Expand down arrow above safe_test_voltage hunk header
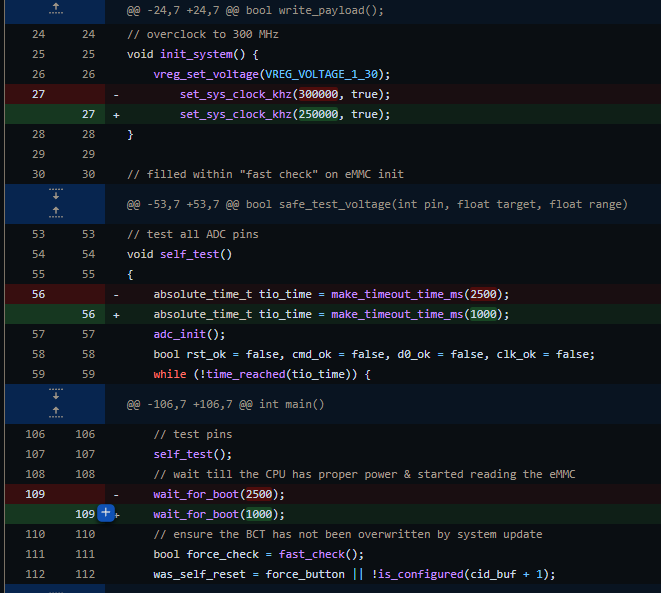Screen dimensions: 661x593 click(x=56, y=194)
